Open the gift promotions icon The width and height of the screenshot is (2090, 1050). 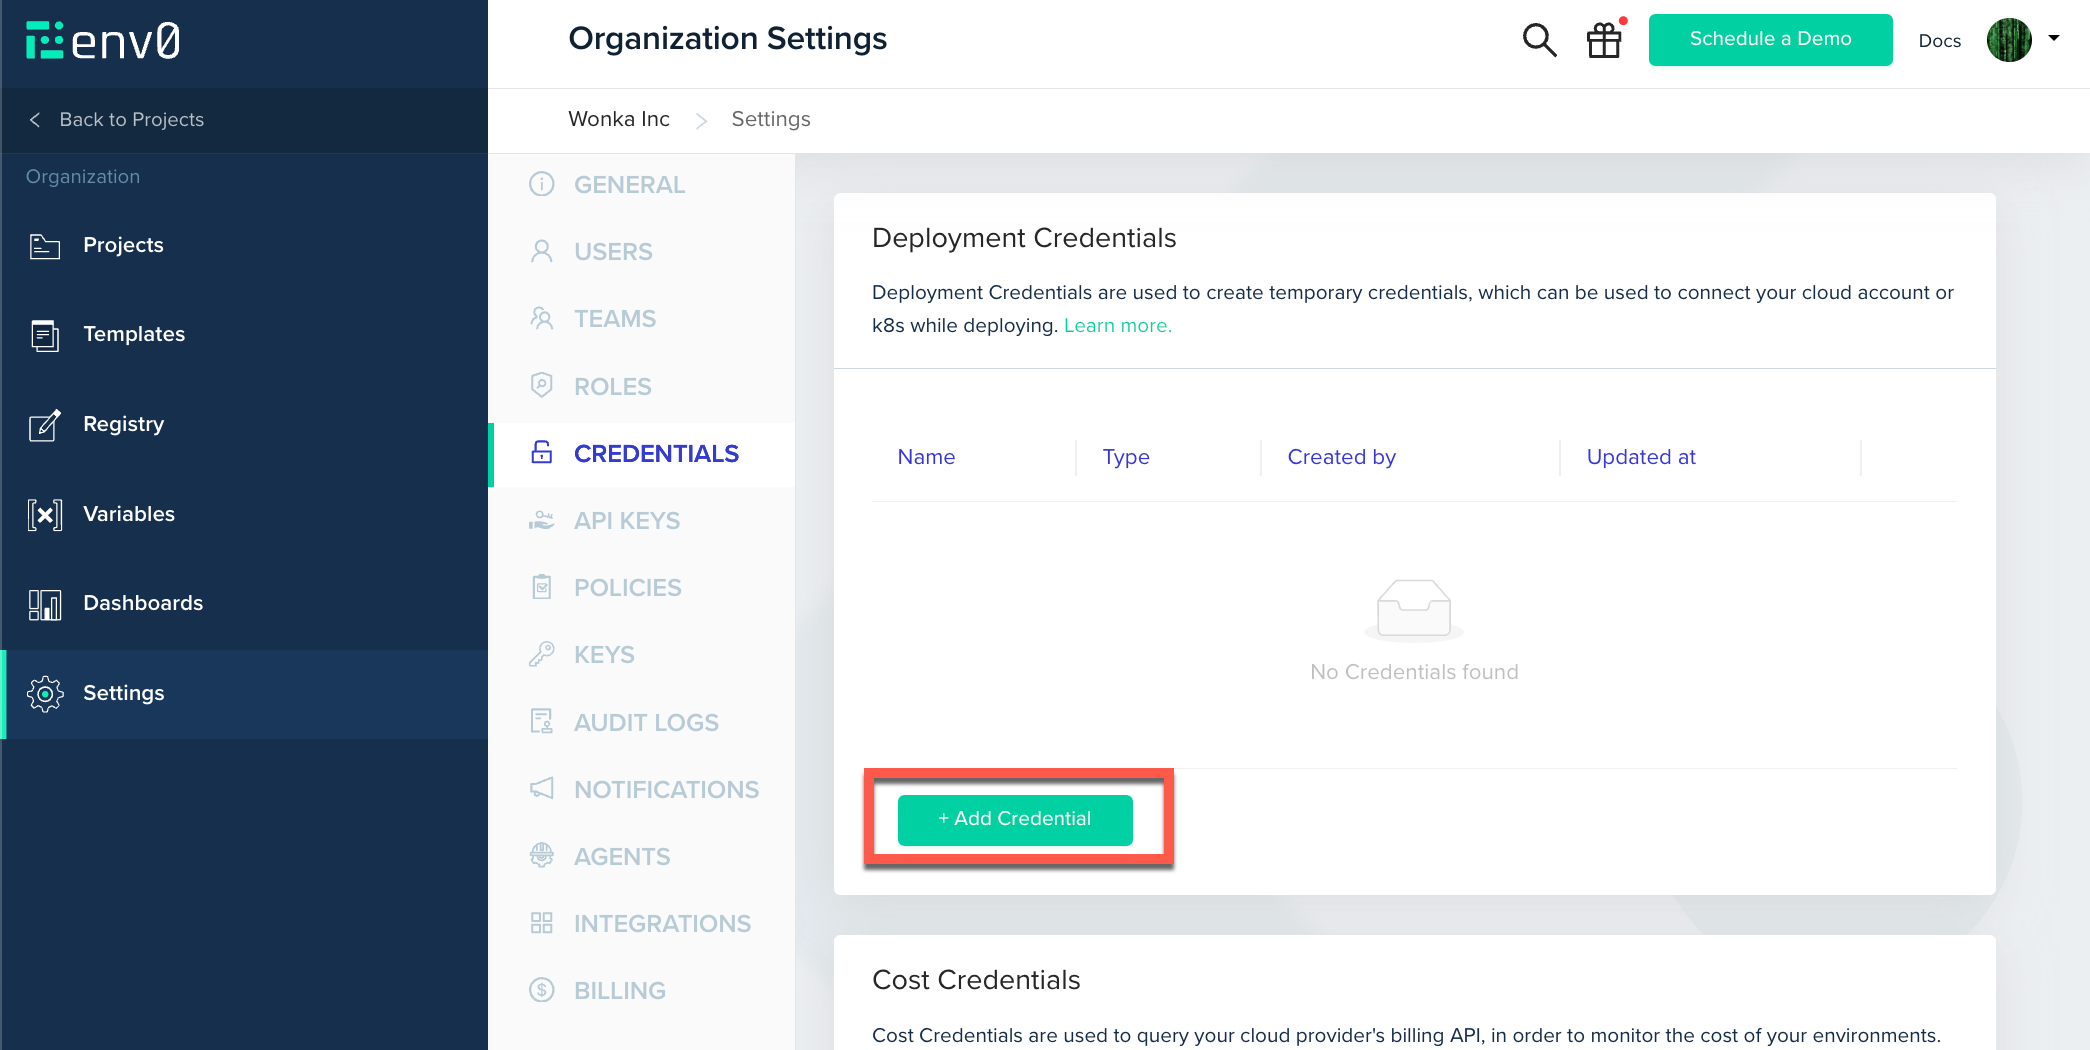coord(1604,40)
